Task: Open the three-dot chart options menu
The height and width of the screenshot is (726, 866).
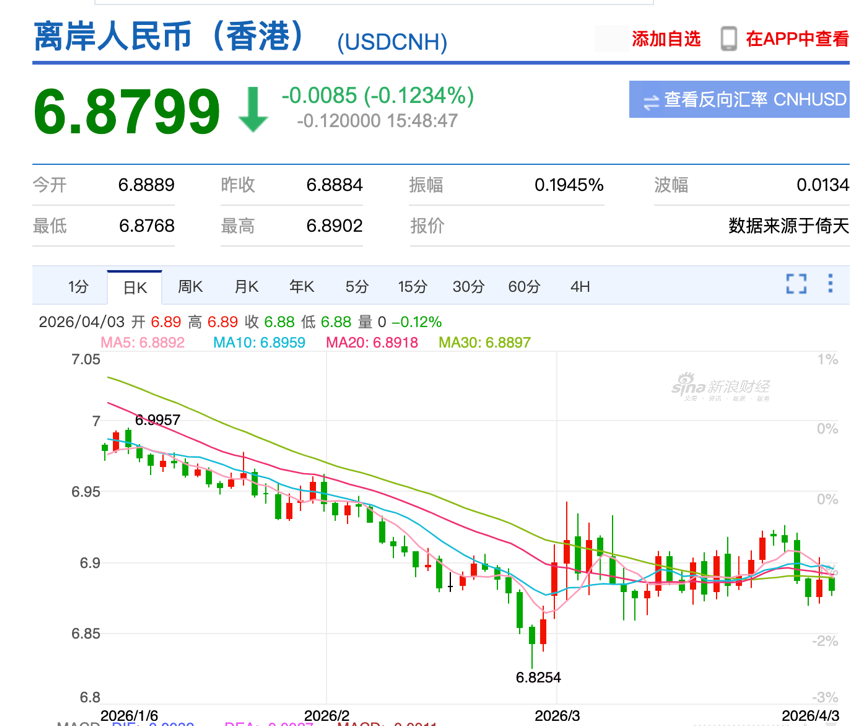Action: [830, 284]
